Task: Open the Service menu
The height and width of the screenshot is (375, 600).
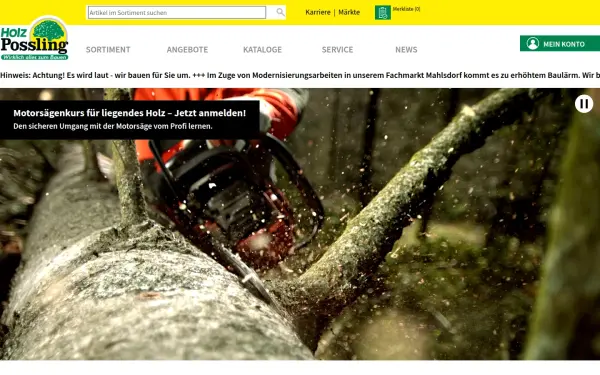Action: [337, 49]
